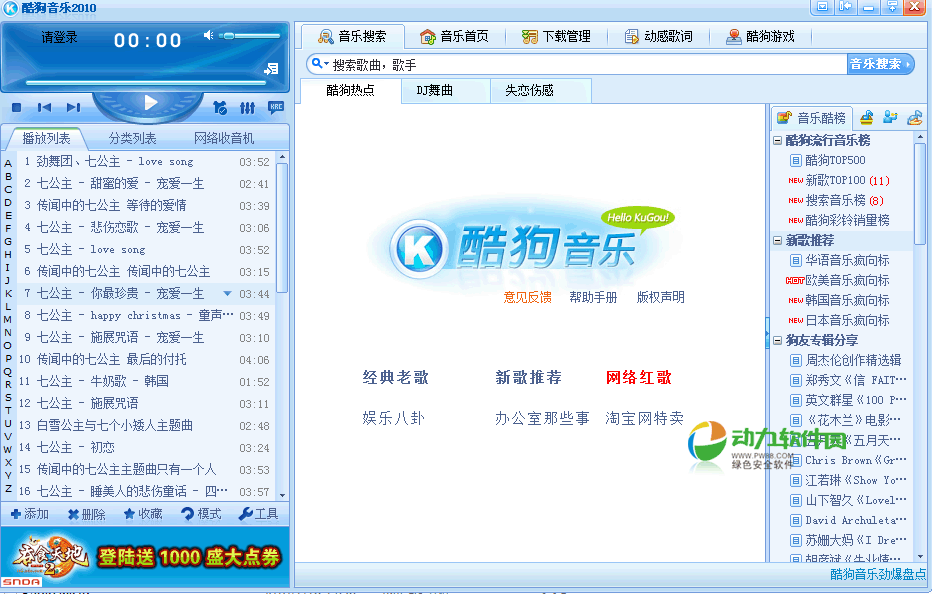Click the volume slider track

pos(255,36)
